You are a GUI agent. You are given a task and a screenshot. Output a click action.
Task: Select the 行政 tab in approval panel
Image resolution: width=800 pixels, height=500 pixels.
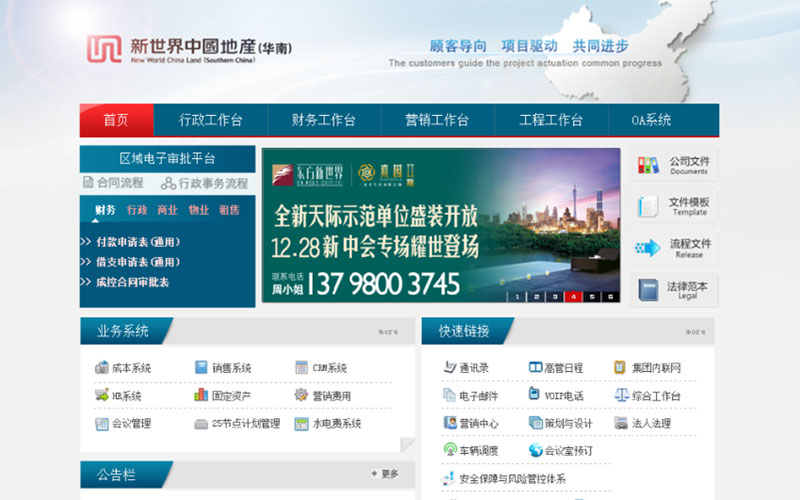tap(137, 210)
